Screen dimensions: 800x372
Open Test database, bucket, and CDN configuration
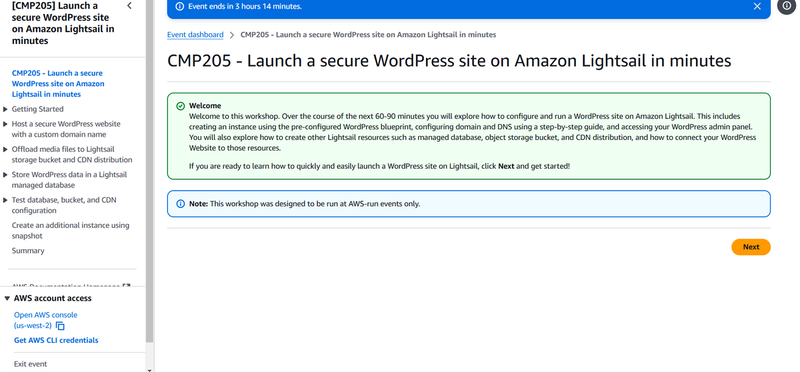pos(64,205)
